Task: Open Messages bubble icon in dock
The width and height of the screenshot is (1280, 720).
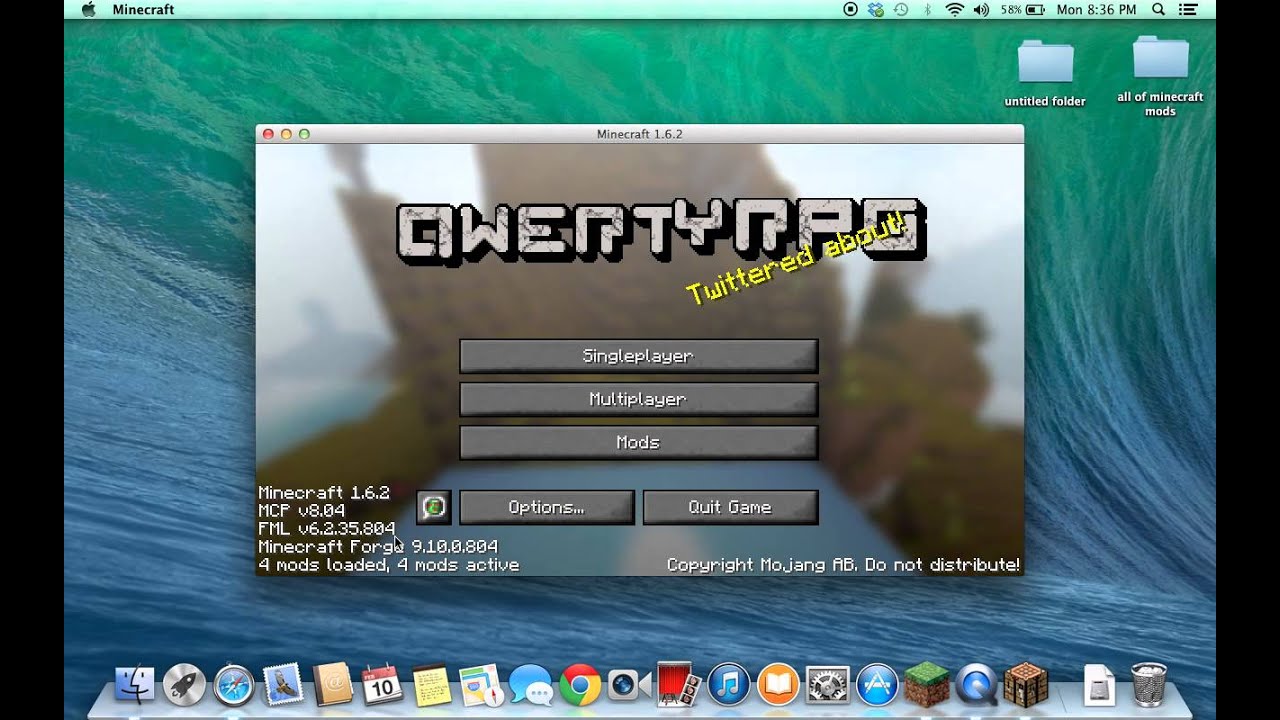Action: [530, 685]
